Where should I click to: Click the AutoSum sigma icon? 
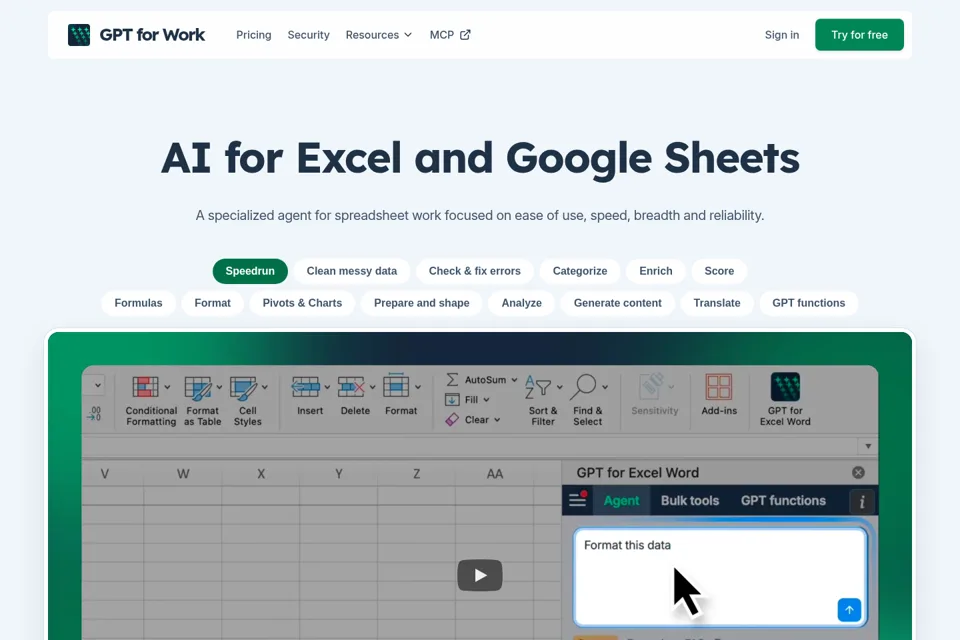coord(452,380)
